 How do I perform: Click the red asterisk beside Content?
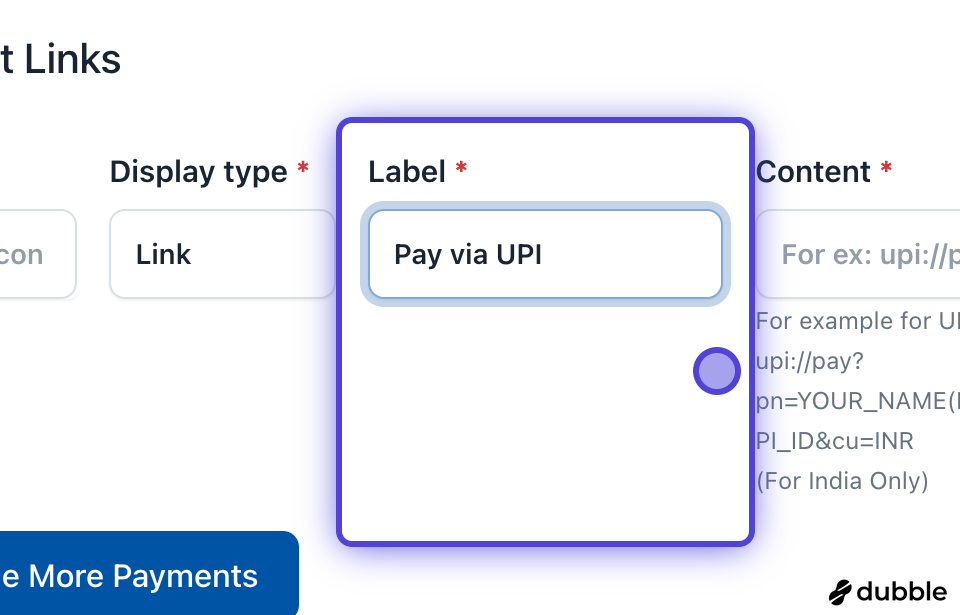[x=886, y=169]
